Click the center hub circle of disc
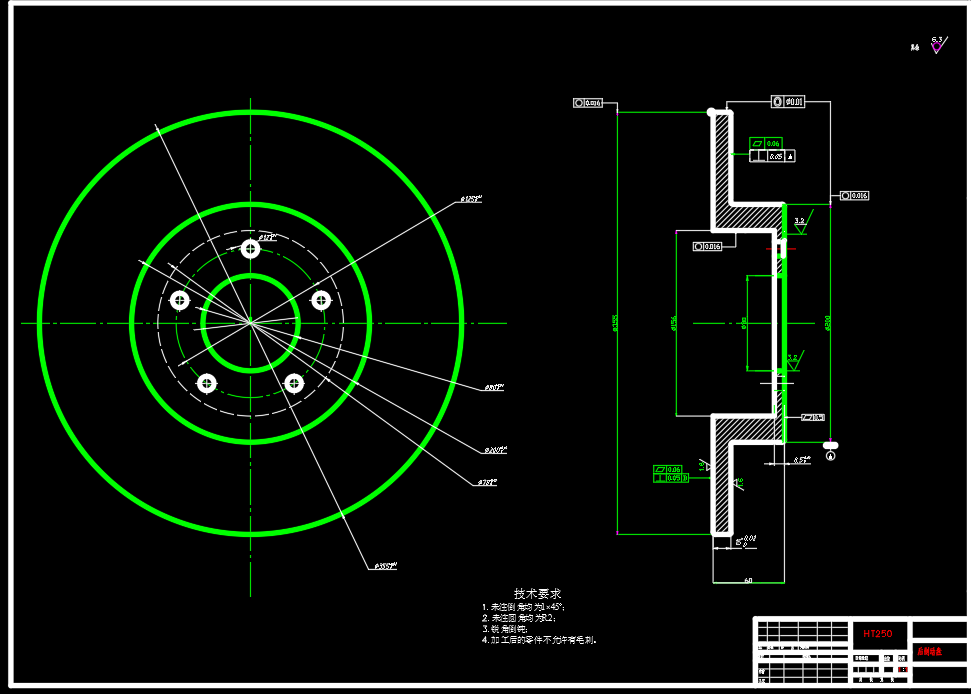The width and height of the screenshot is (971, 694). pos(250,323)
